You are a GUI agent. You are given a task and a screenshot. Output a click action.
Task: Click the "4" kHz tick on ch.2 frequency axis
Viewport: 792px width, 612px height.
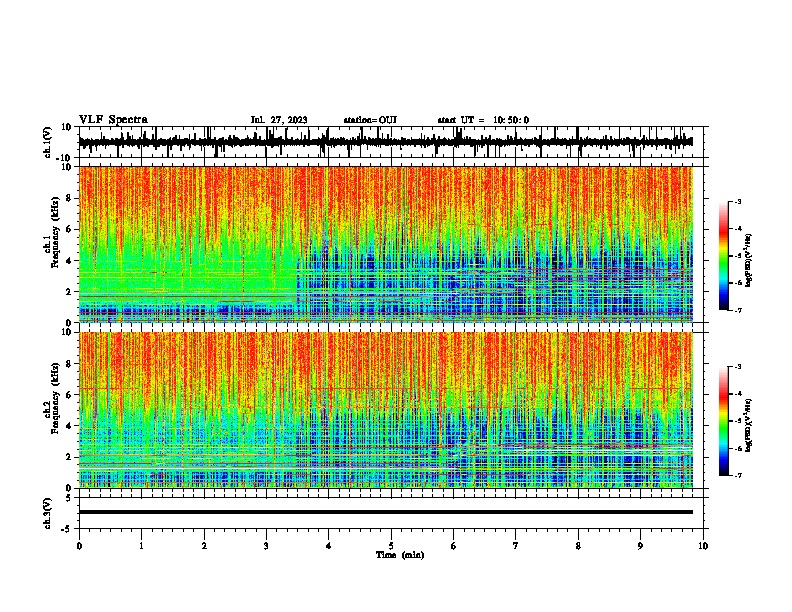point(69,426)
